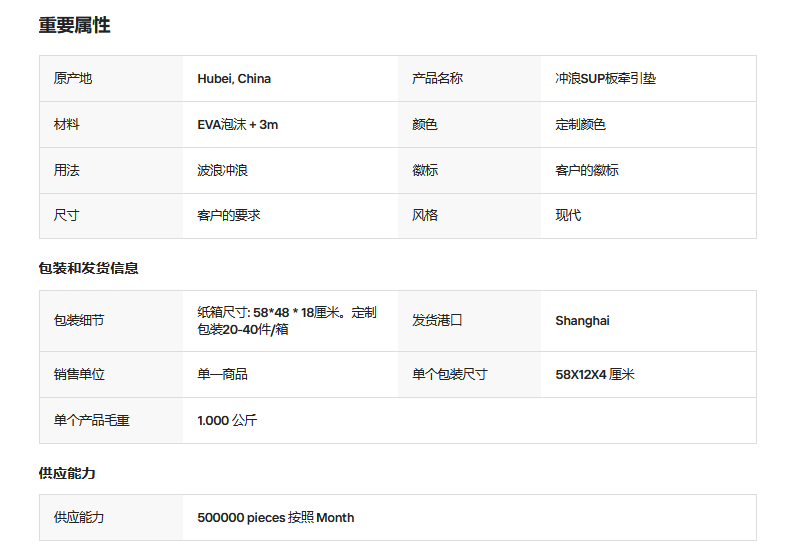This screenshot has height=554, width=795.
Task: Select the 500000 pieces 按照 Month value
Action: coord(275,518)
